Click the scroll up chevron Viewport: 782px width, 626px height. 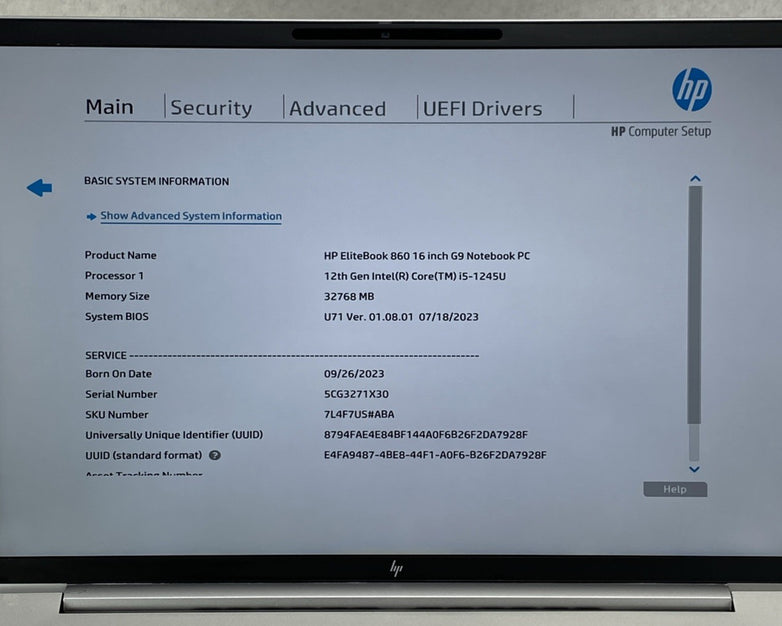click(695, 179)
